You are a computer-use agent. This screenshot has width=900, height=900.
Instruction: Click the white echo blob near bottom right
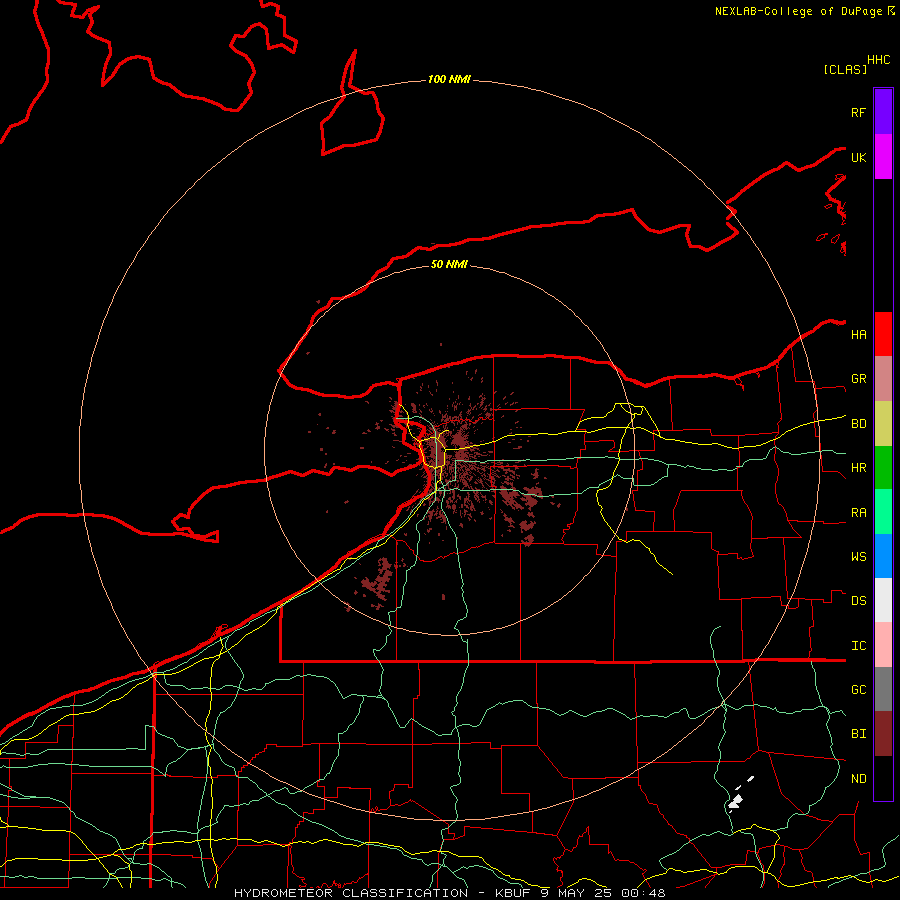coord(736,801)
